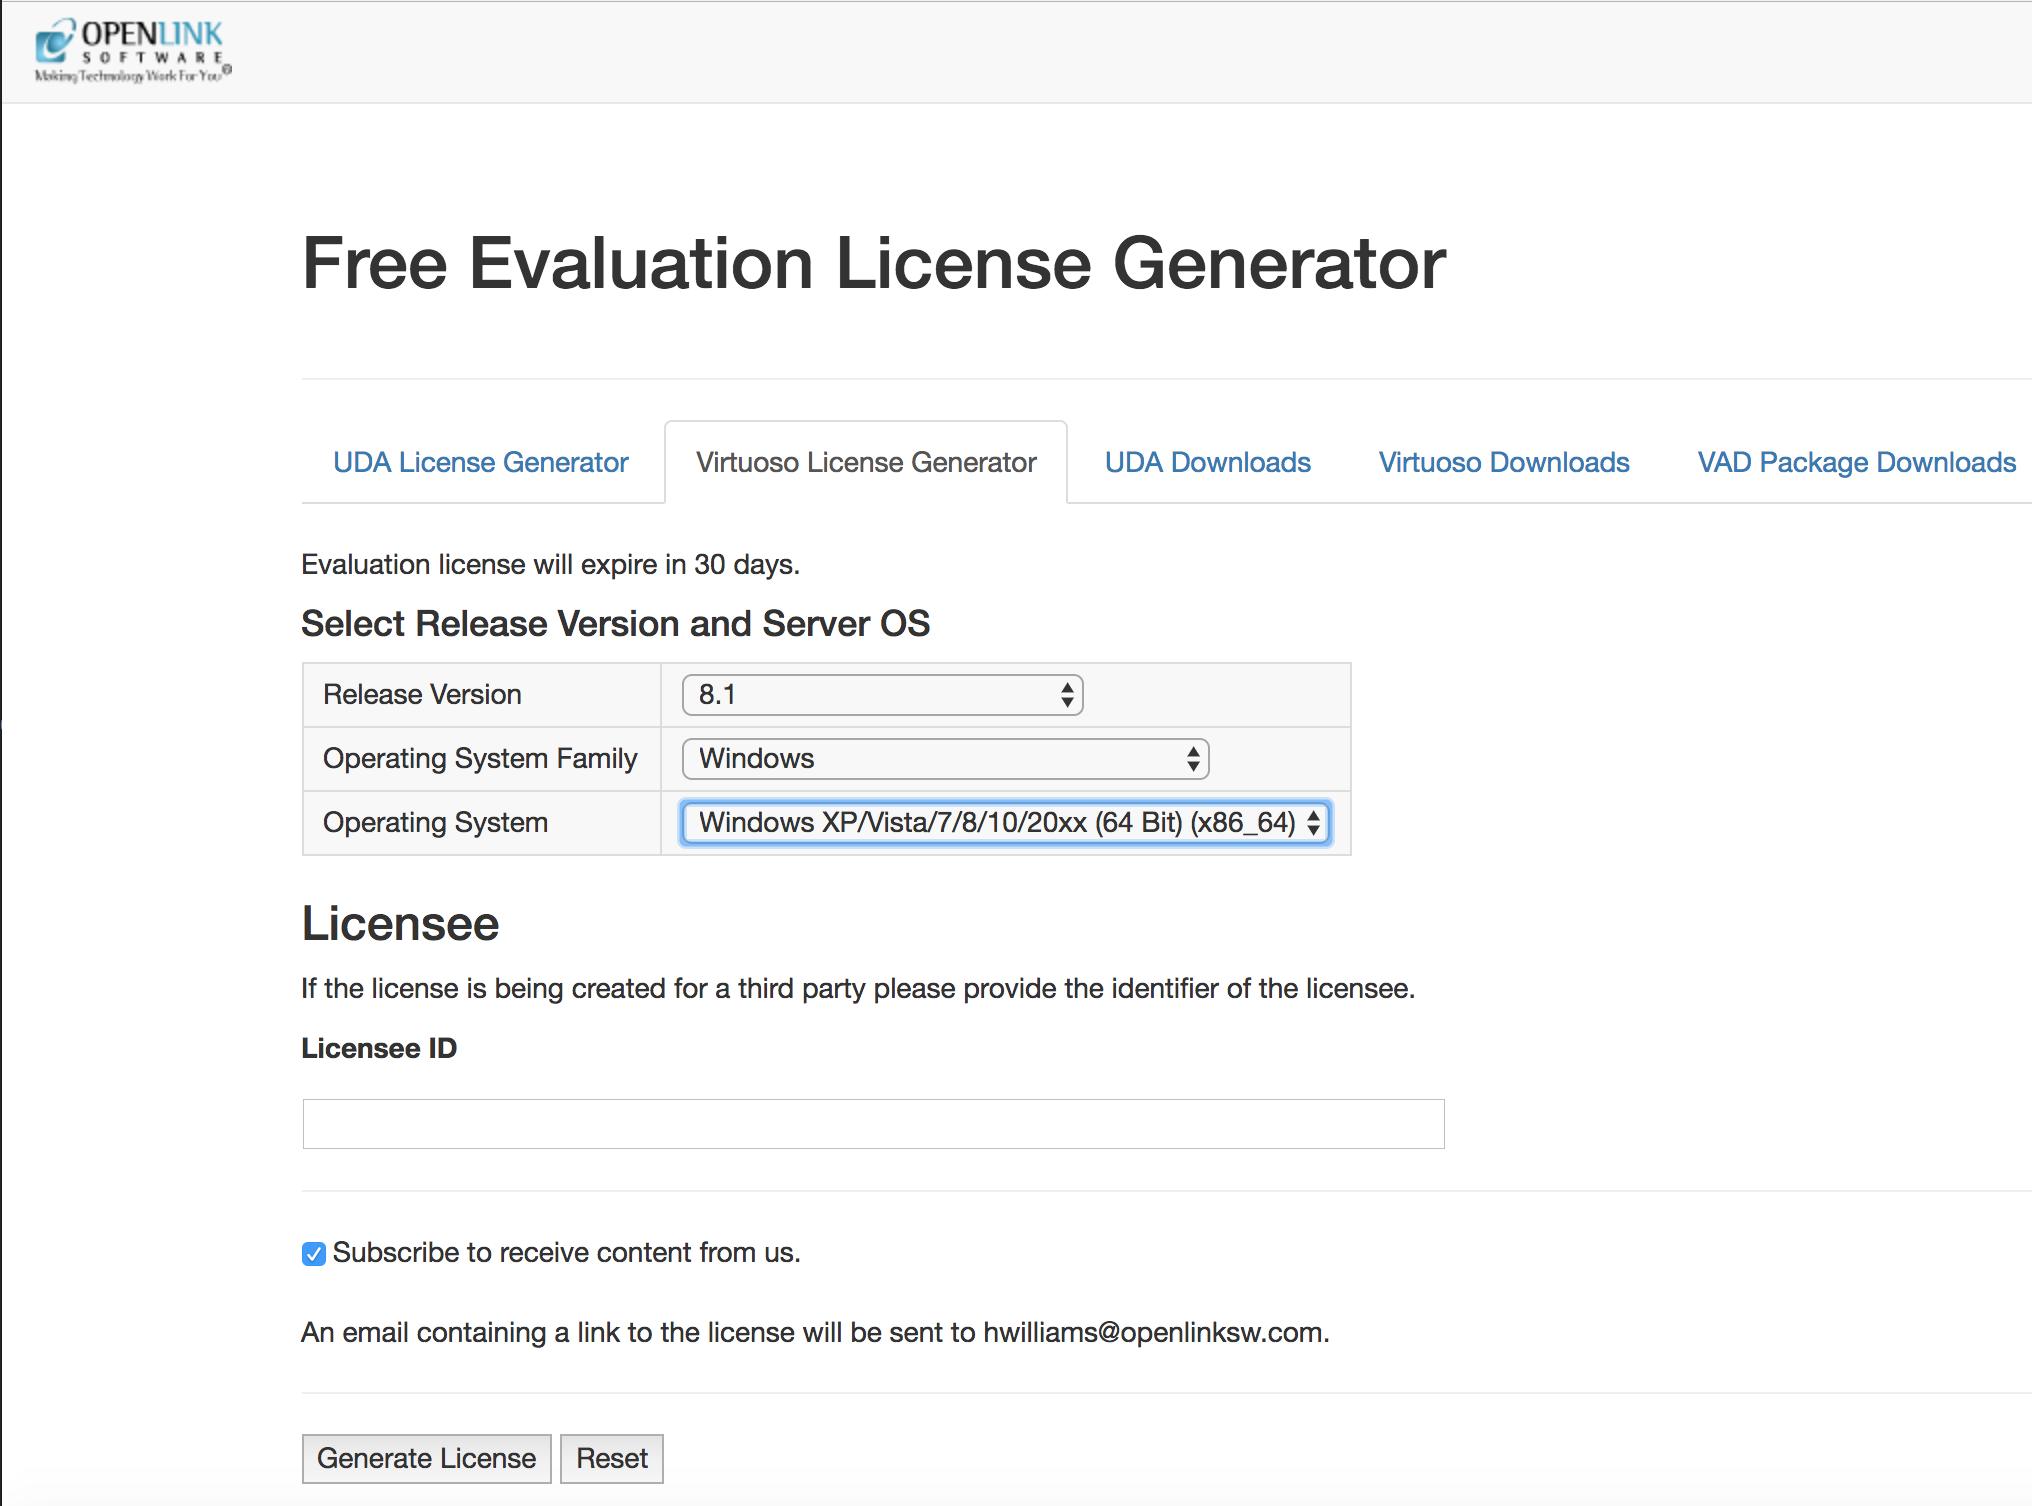Screen dimensions: 2032x1506
Task: Open the VAD Package Downloads tab
Action: click(1856, 462)
